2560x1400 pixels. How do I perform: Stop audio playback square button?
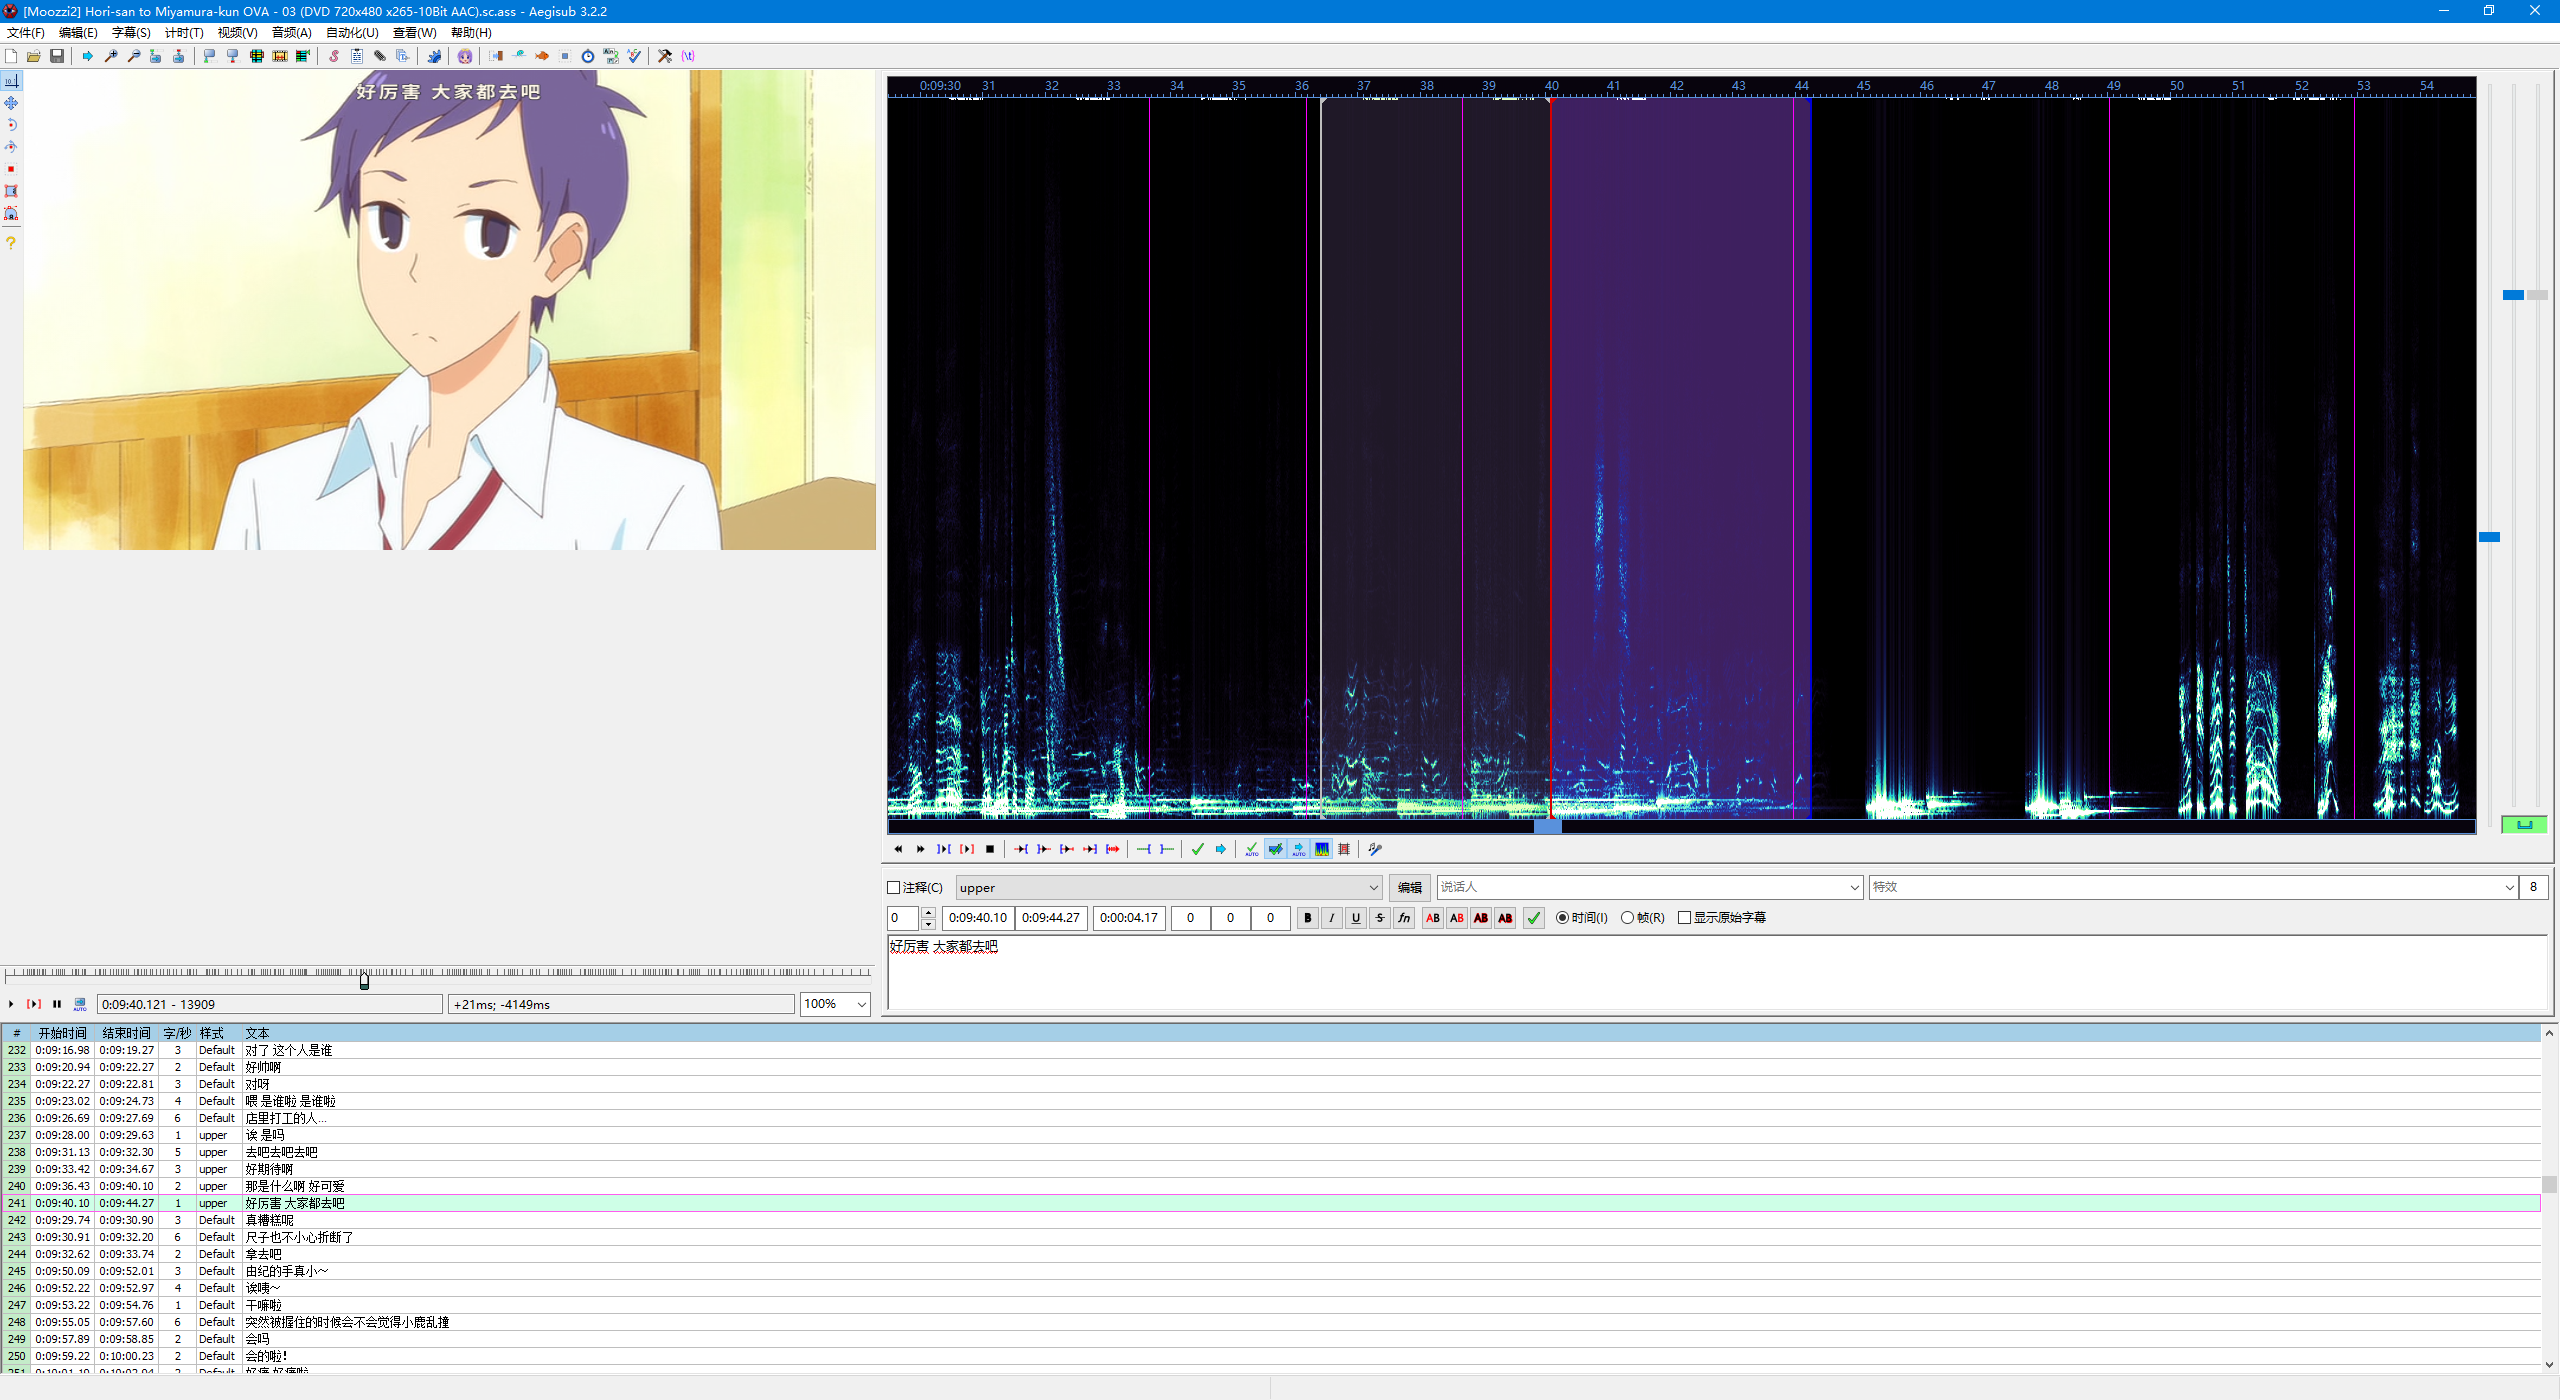pyautogui.click(x=990, y=849)
